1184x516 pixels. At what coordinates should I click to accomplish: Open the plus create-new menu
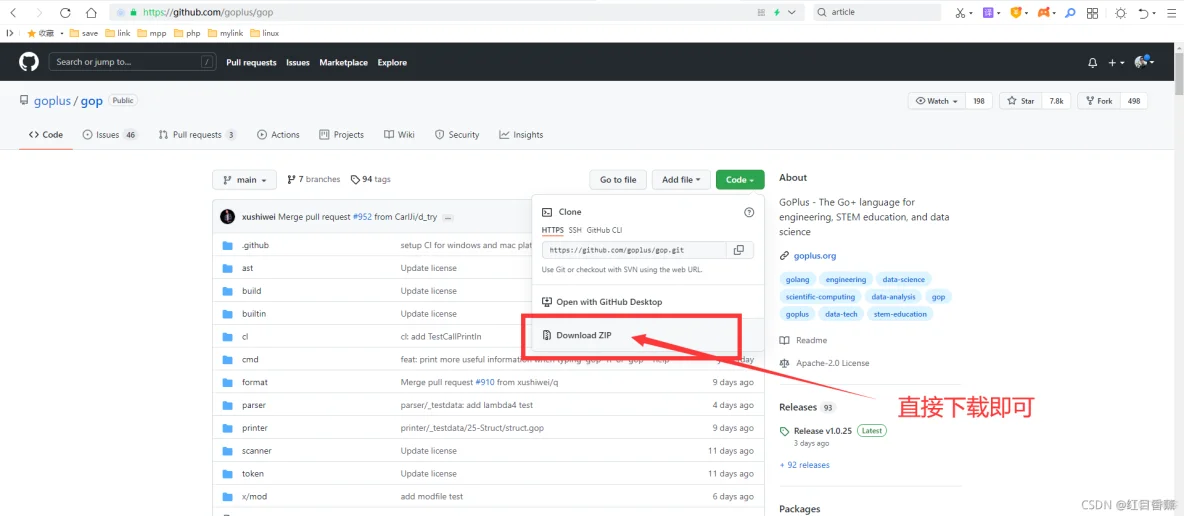click(x=1116, y=63)
